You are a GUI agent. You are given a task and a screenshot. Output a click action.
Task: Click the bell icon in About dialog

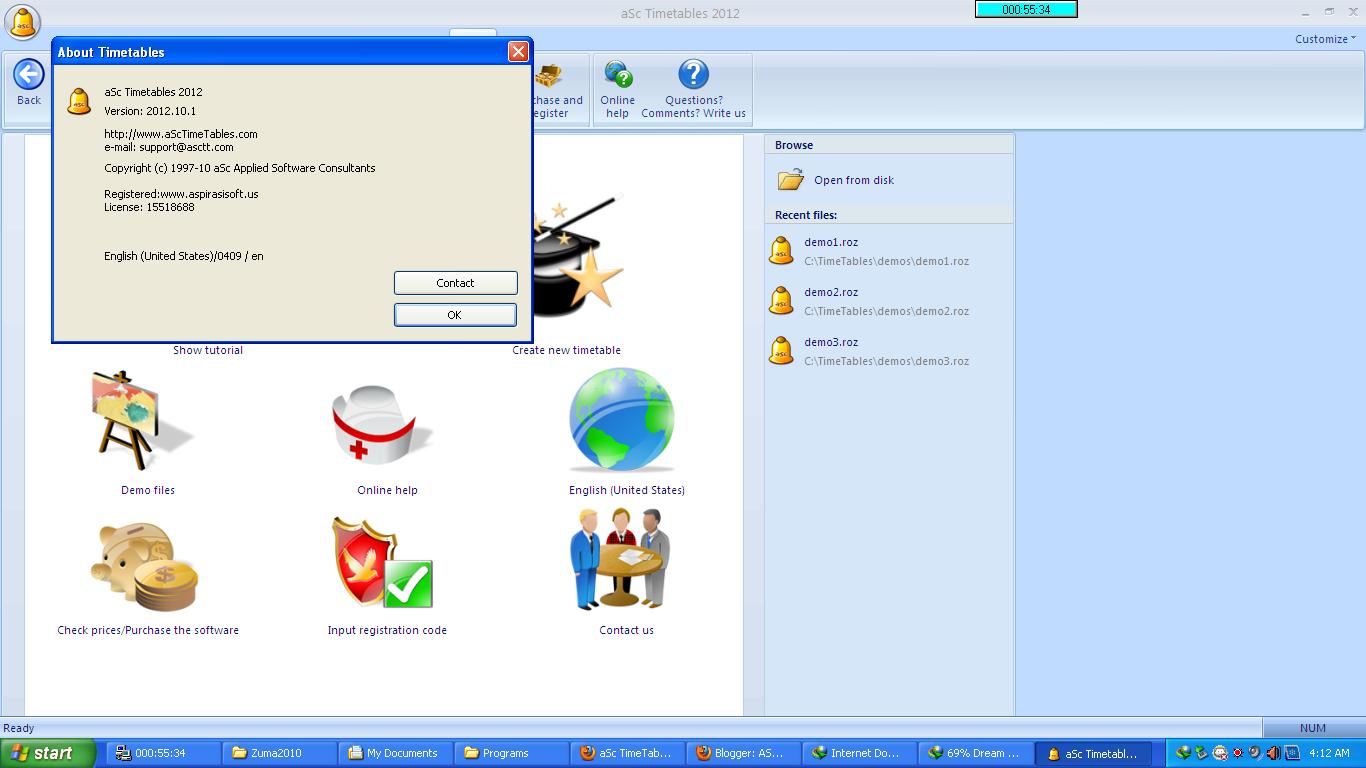click(x=79, y=101)
